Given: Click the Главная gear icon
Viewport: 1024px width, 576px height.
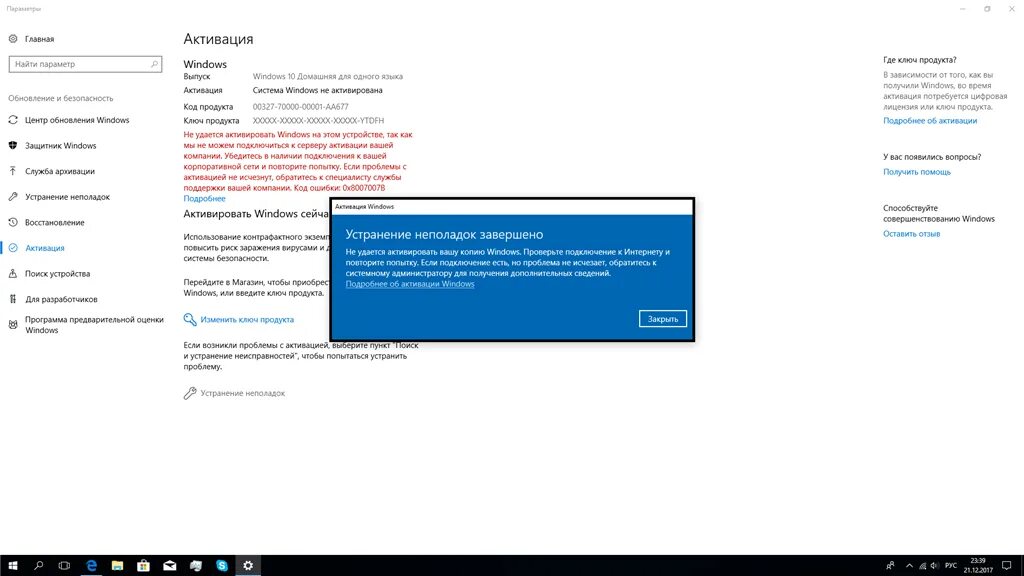Looking at the screenshot, I should tap(13, 39).
